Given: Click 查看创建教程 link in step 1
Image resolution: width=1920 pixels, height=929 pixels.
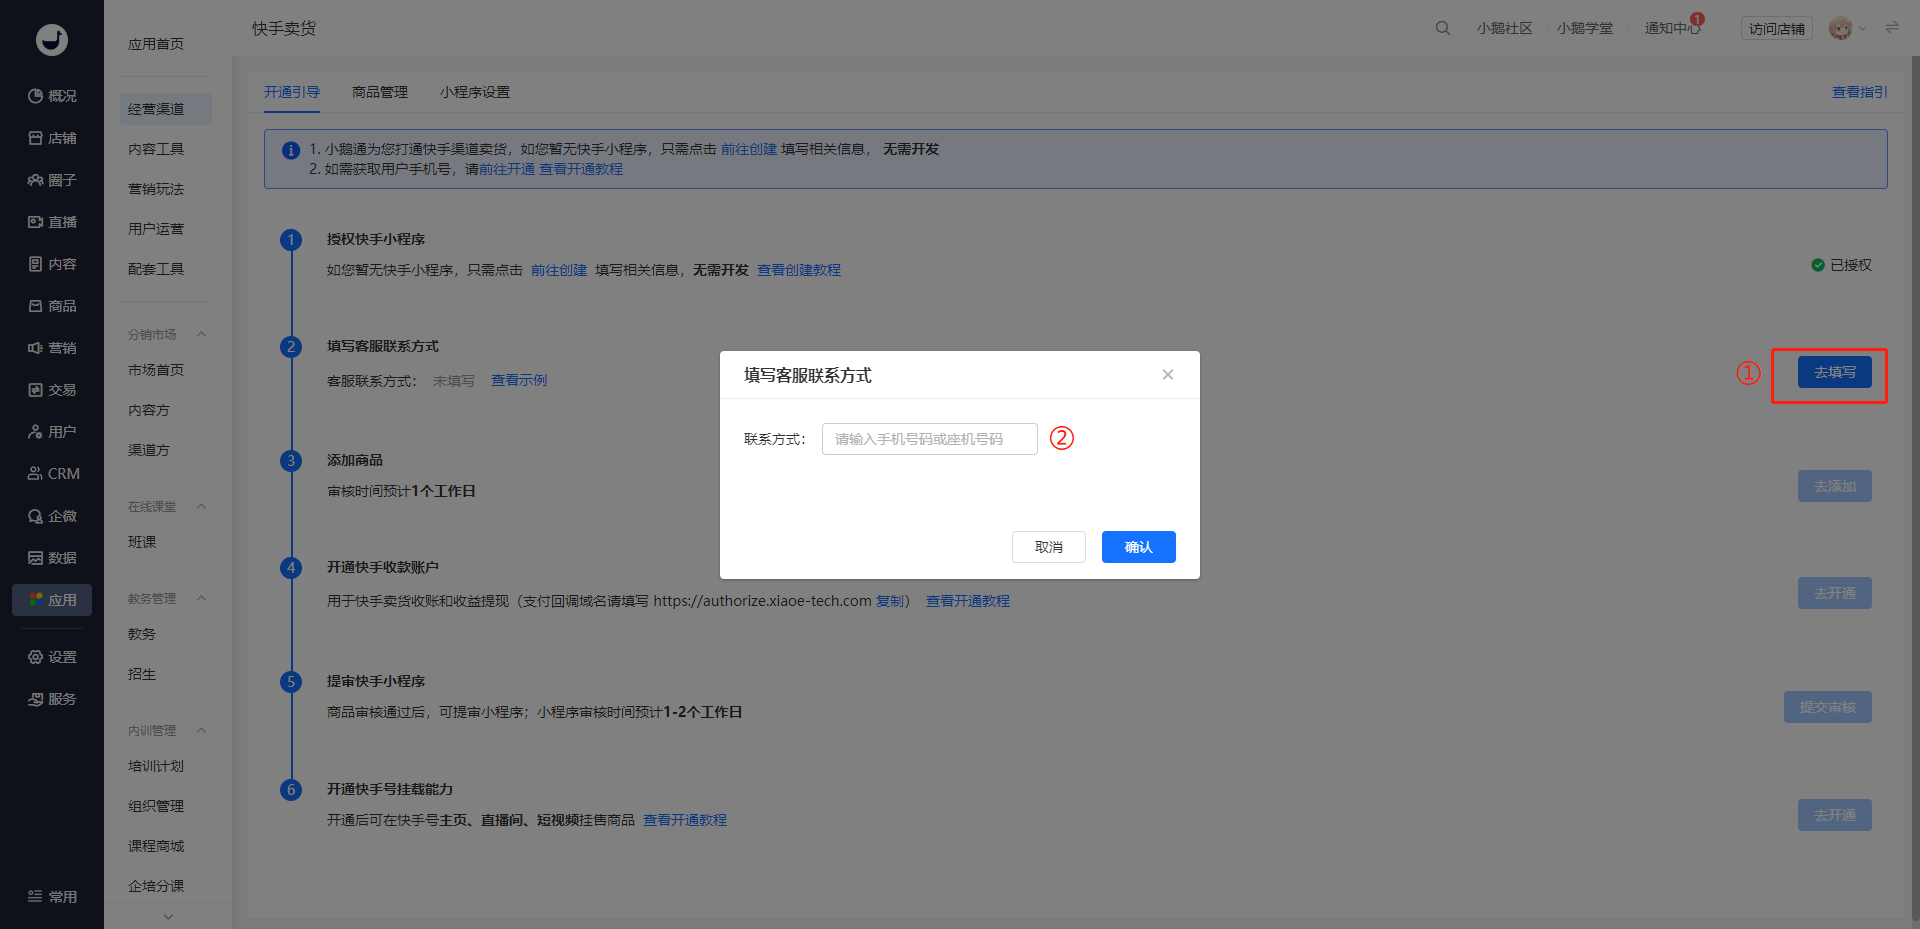Looking at the screenshot, I should 799,270.
